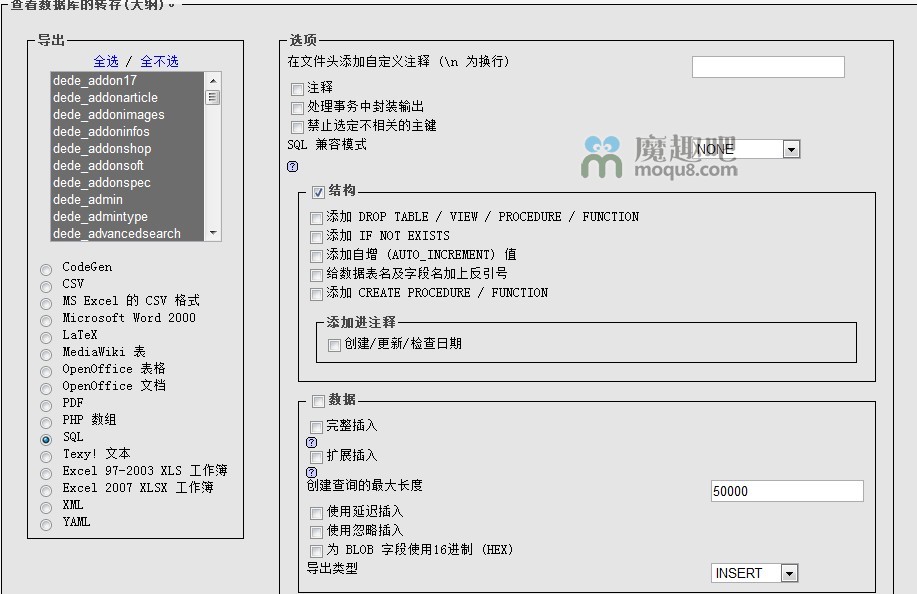Toggle 结构 section checkbox
917x594 pixels.
point(318,192)
